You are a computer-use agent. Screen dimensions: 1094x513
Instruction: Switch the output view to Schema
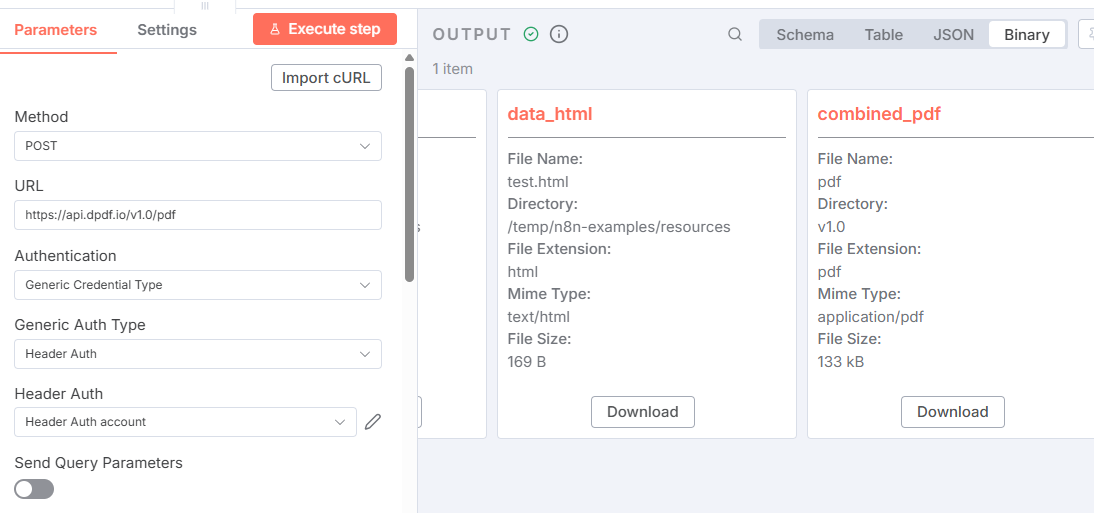805,34
